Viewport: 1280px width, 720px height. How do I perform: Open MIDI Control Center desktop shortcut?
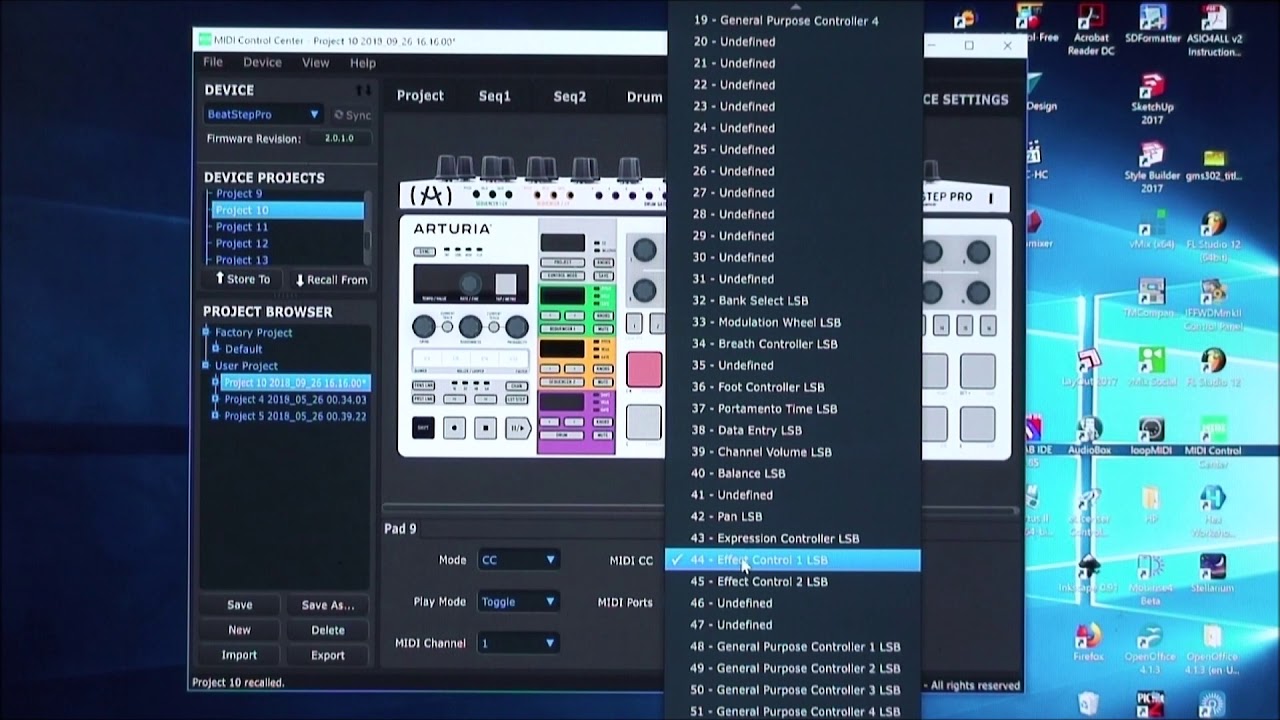tap(1212, 442)
